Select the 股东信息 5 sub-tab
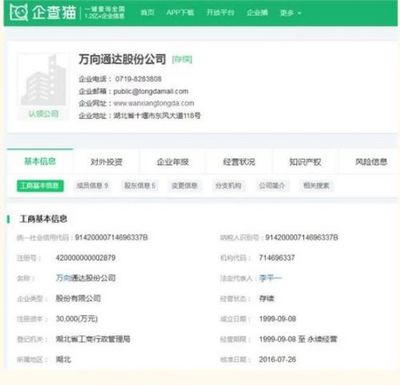 [140, 186]
